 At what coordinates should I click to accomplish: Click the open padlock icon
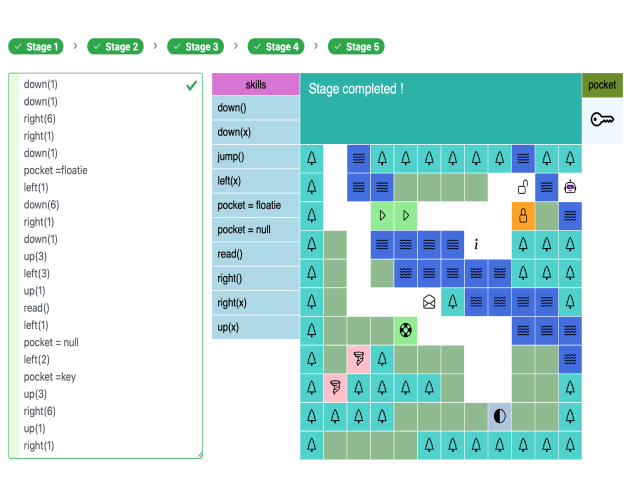(x=523, y=186)
